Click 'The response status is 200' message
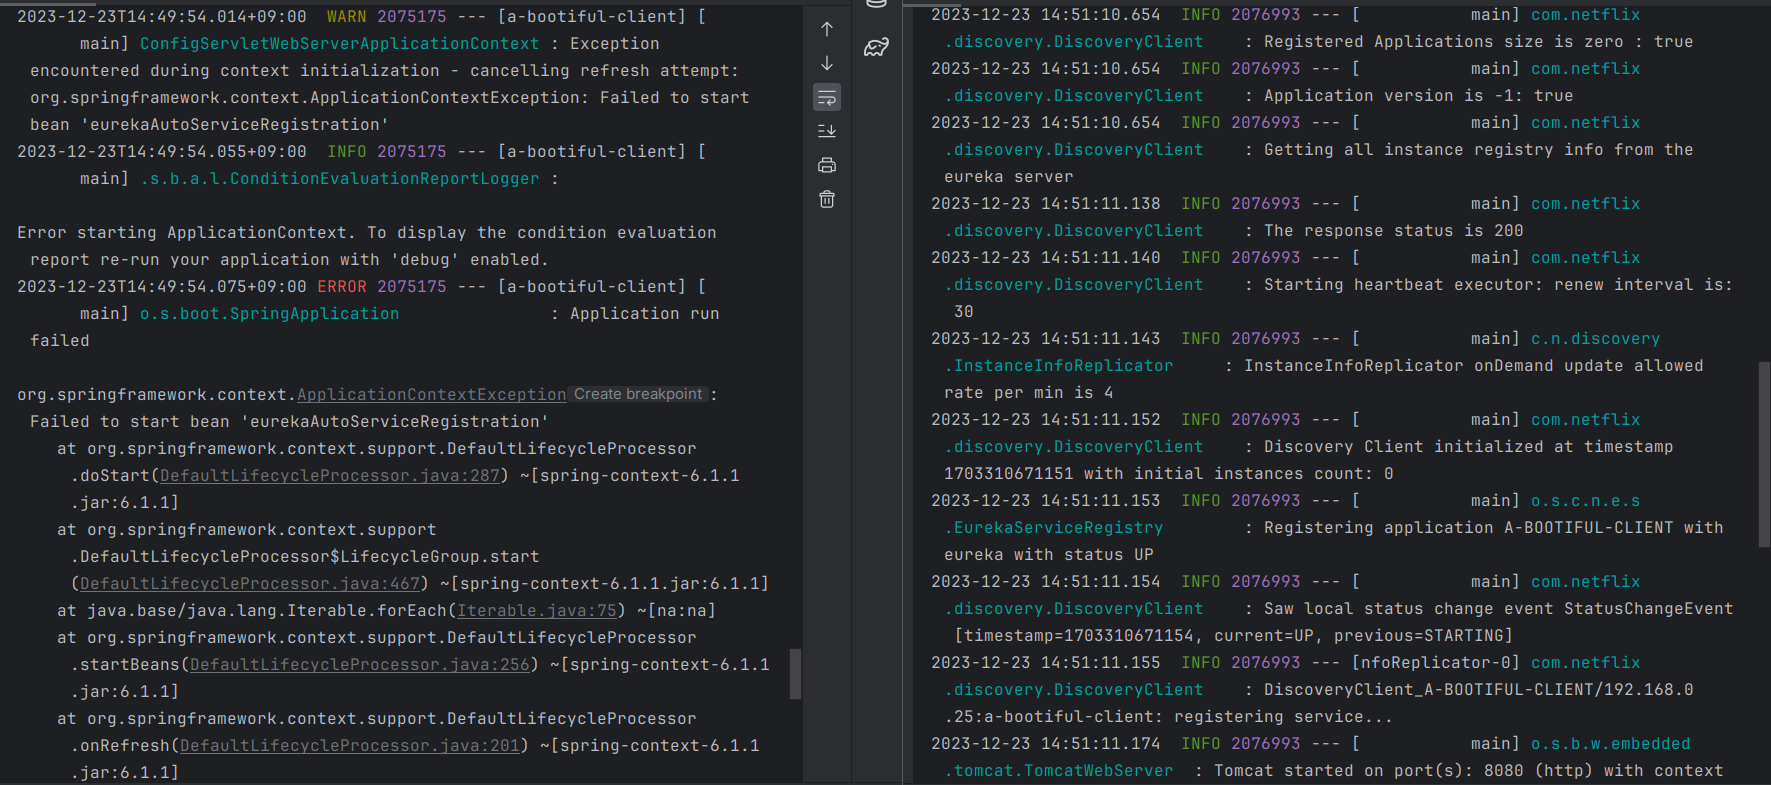The height and width of the screenshot is (785, 1771). [1394, 231]
